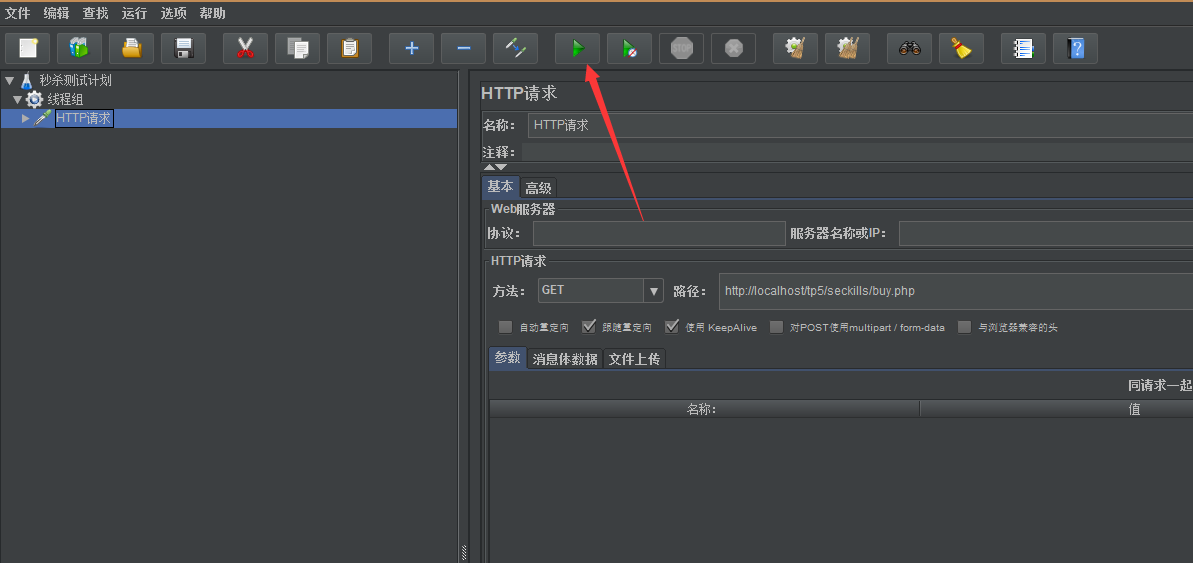This screenshot has width=1193, height=563.
Task: Open the 编辑 menu
Action: pyautogui.click(x=56, y=13)
